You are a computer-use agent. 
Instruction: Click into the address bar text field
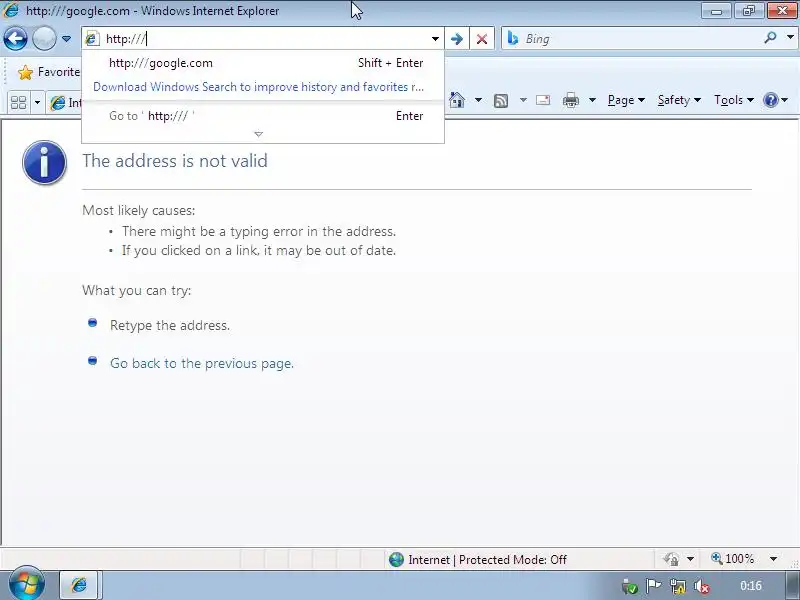pyautogui.click(x=264, y=39)
